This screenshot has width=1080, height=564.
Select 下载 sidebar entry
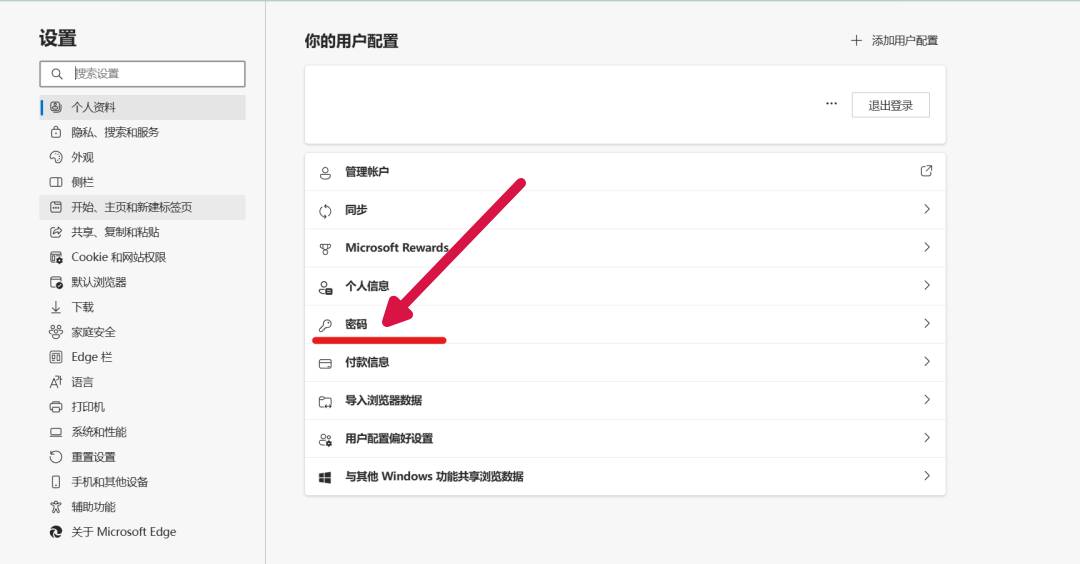coord(143,307)
